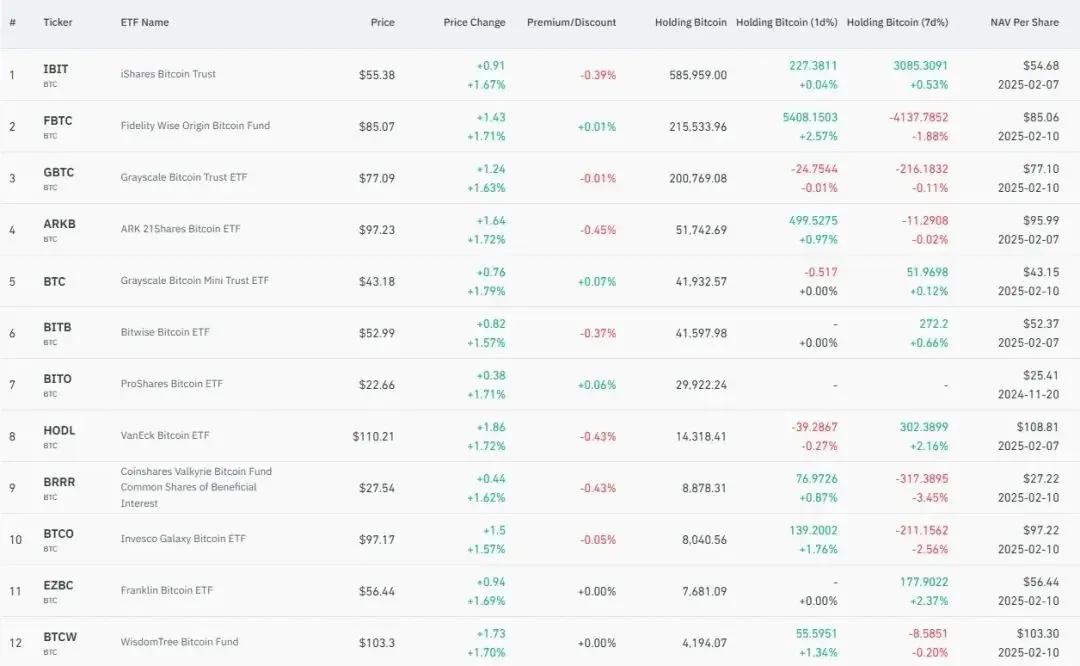Sort by Holding Bitcoin (7d%) header

point(897,22)
